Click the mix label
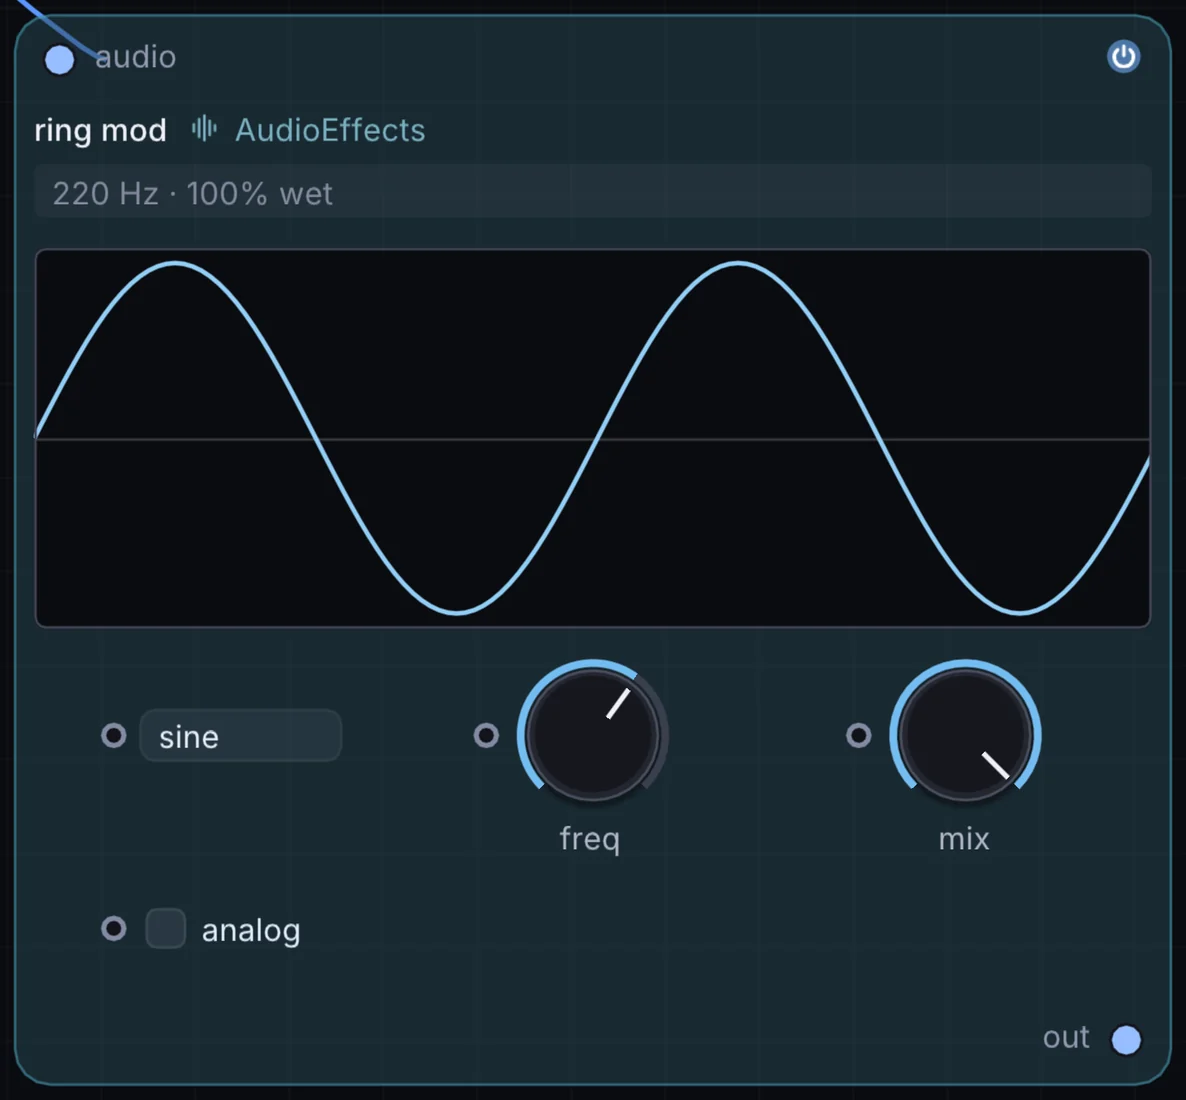 click(x=964, y=838)
